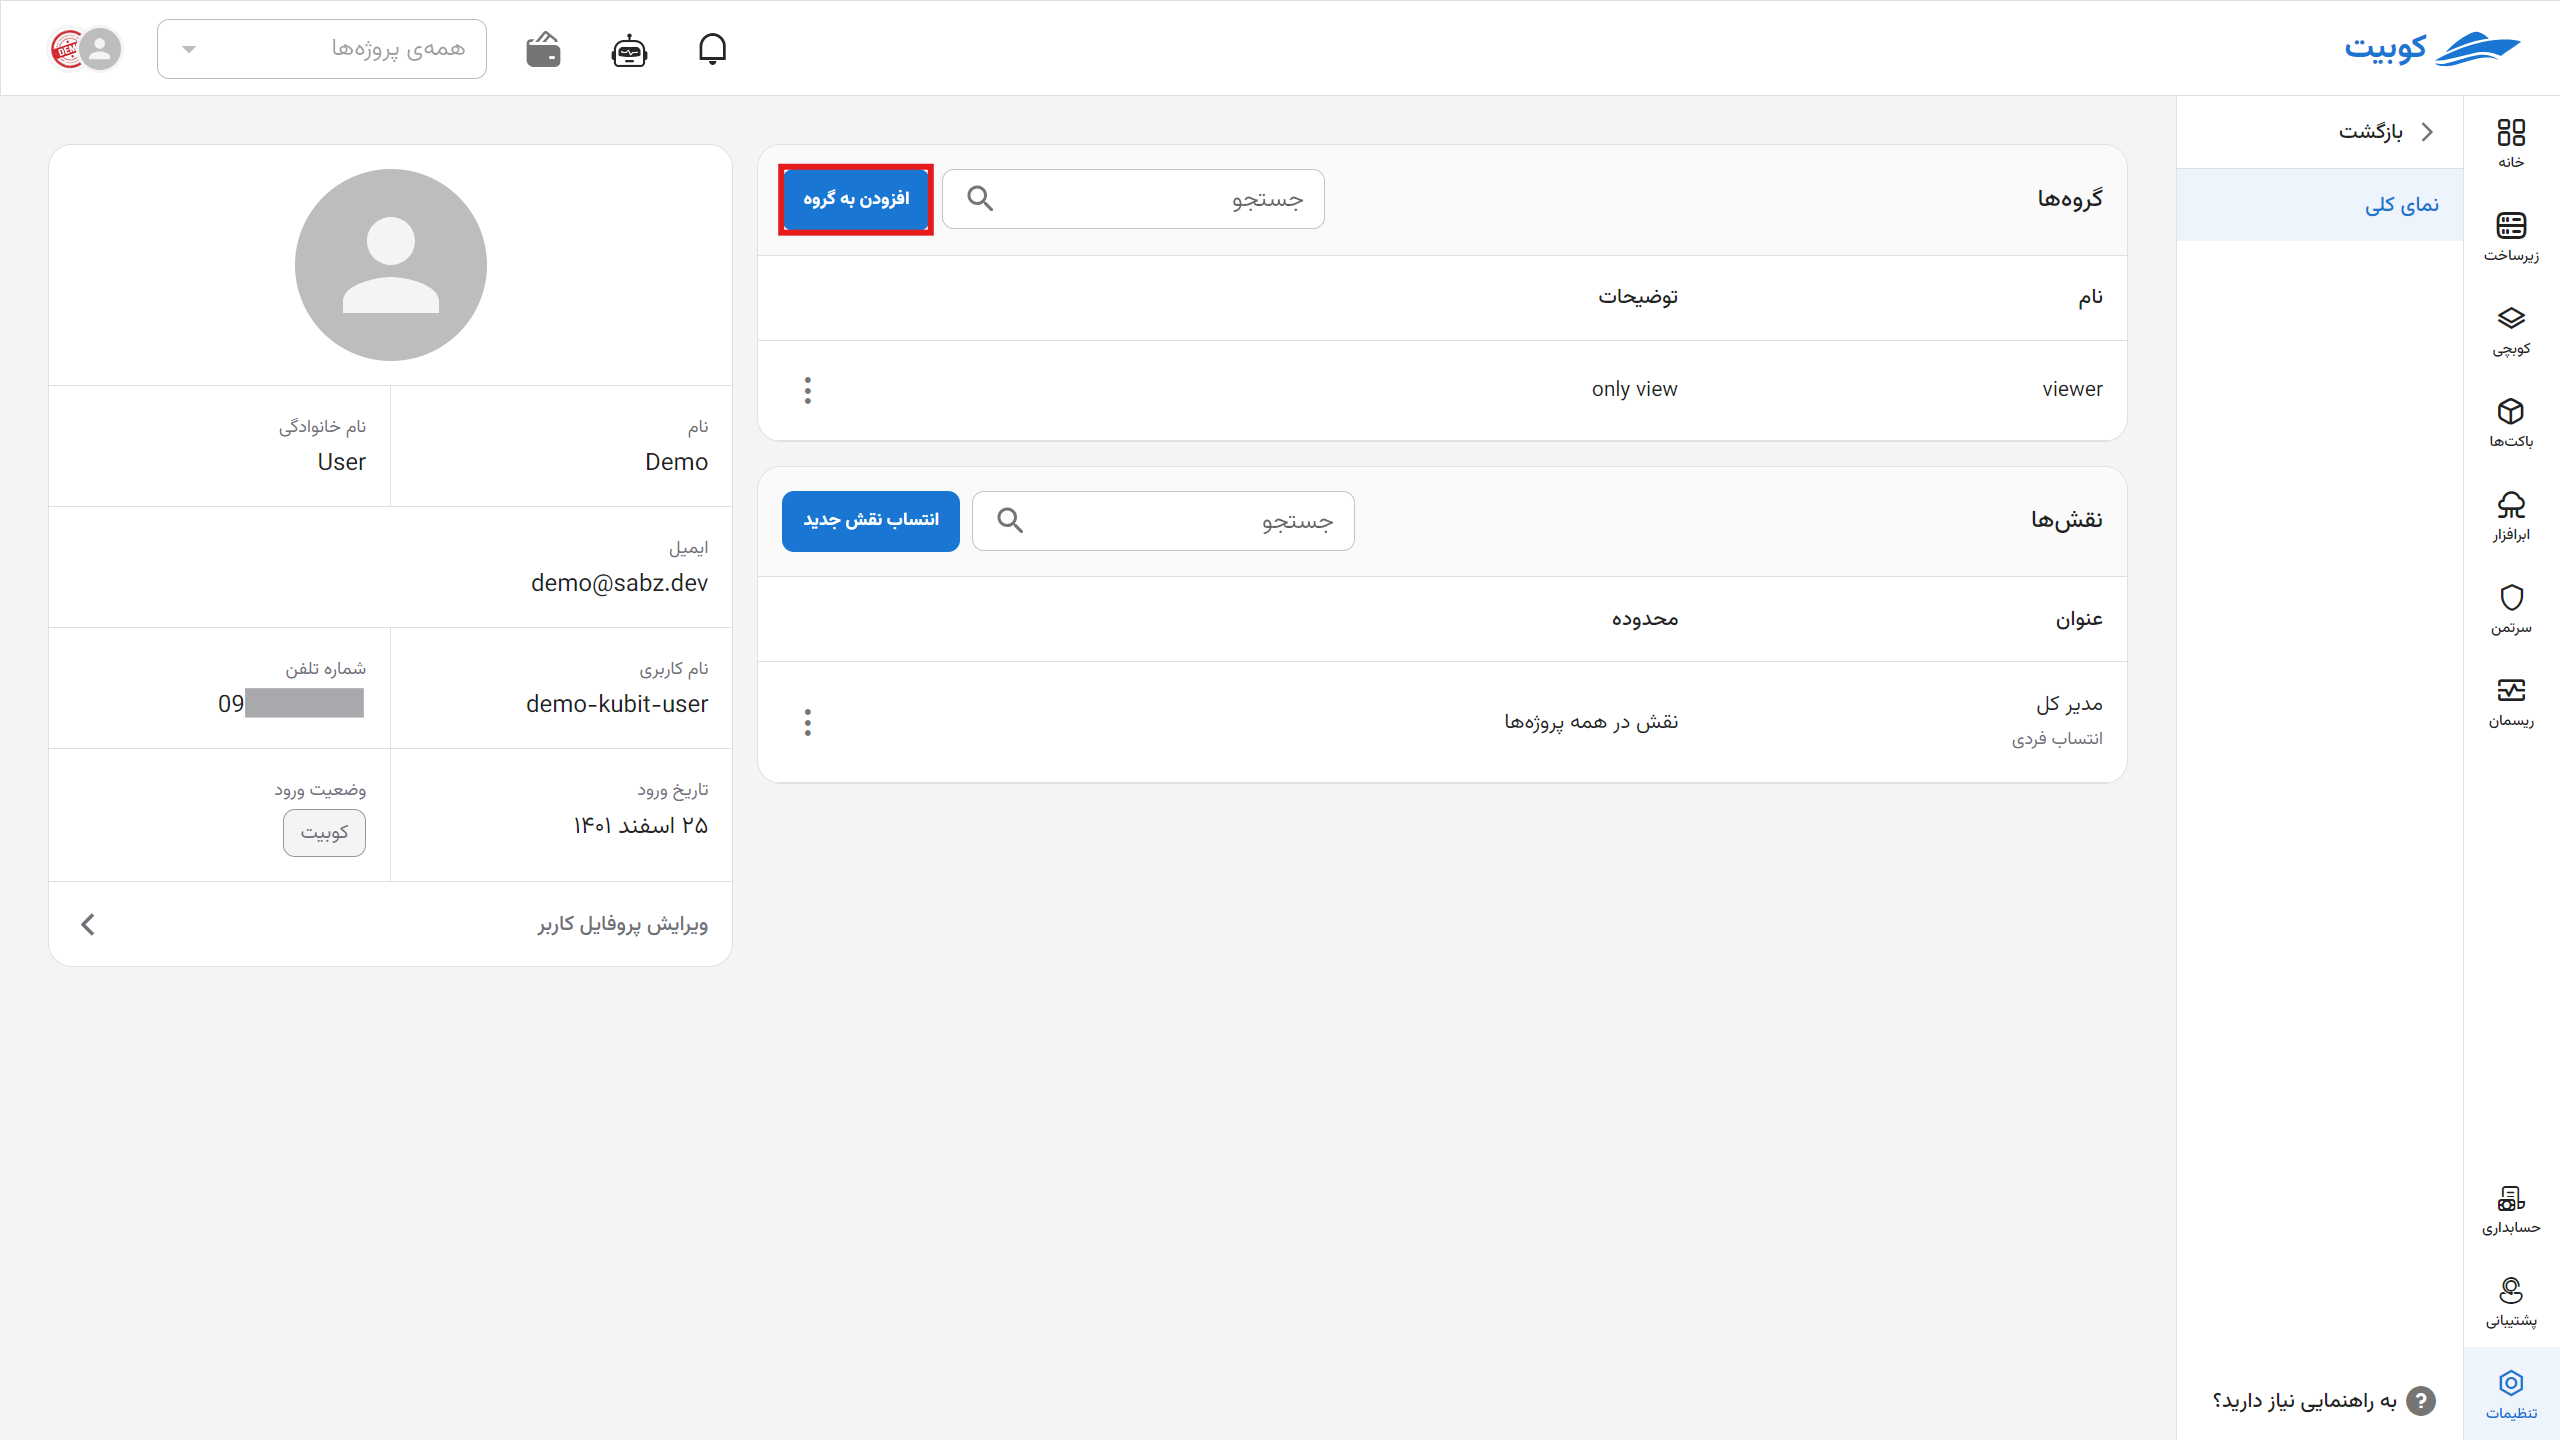Image resolution: width=2560 pixels, height=1440 pixels.
Task: Click the کوبیت login status badge
Action: coord(325,832)
